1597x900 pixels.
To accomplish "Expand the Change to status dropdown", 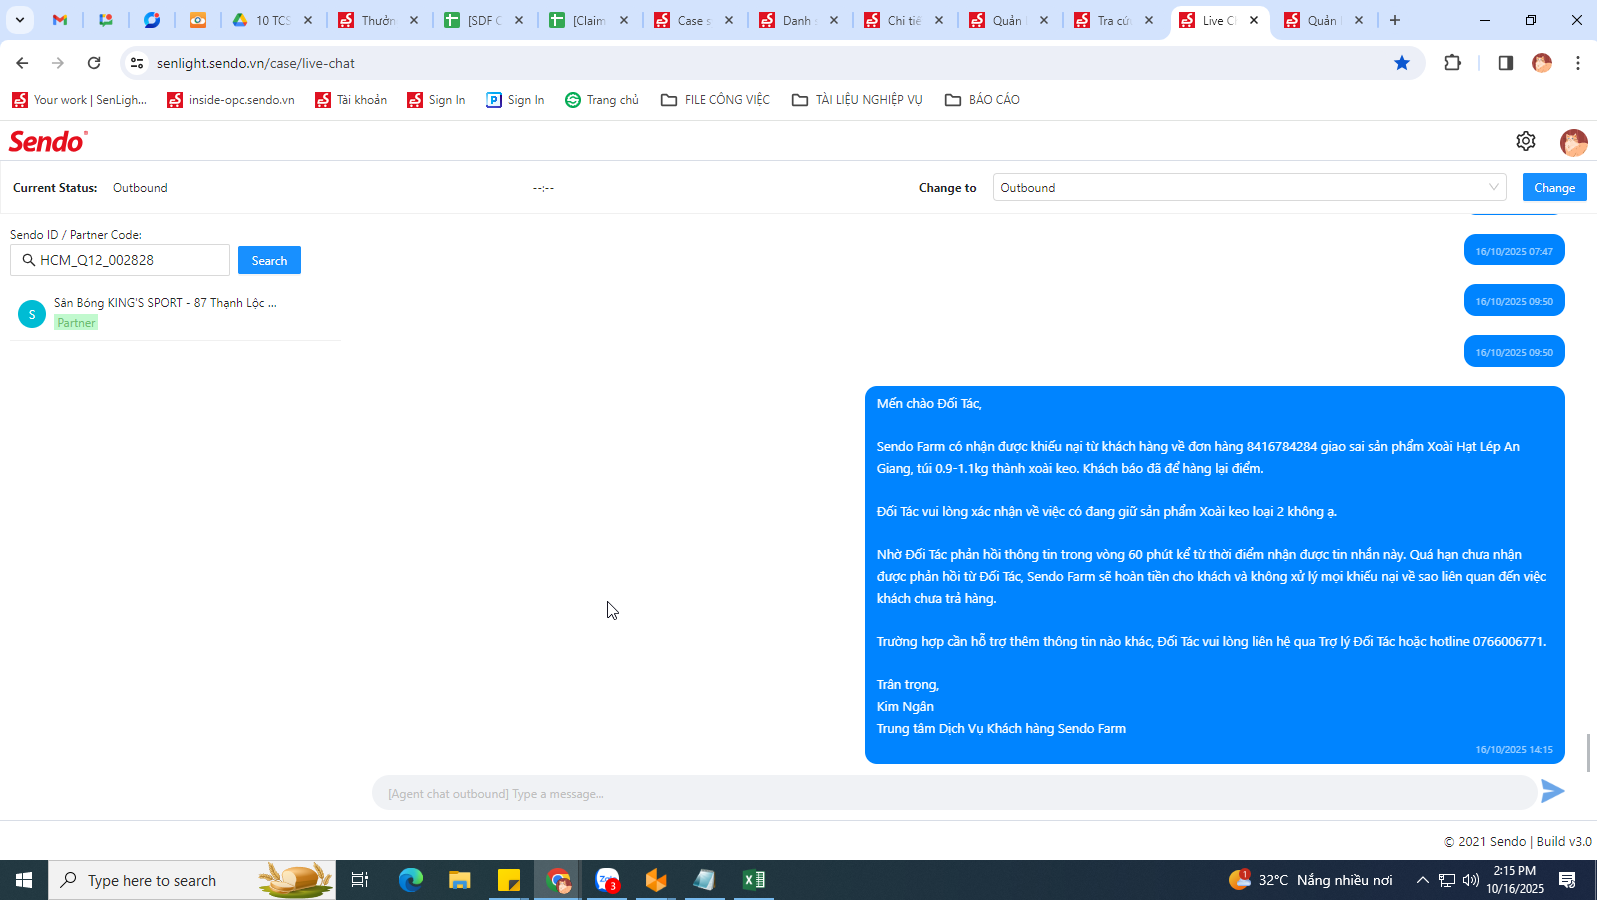I will pos(1249,187).
